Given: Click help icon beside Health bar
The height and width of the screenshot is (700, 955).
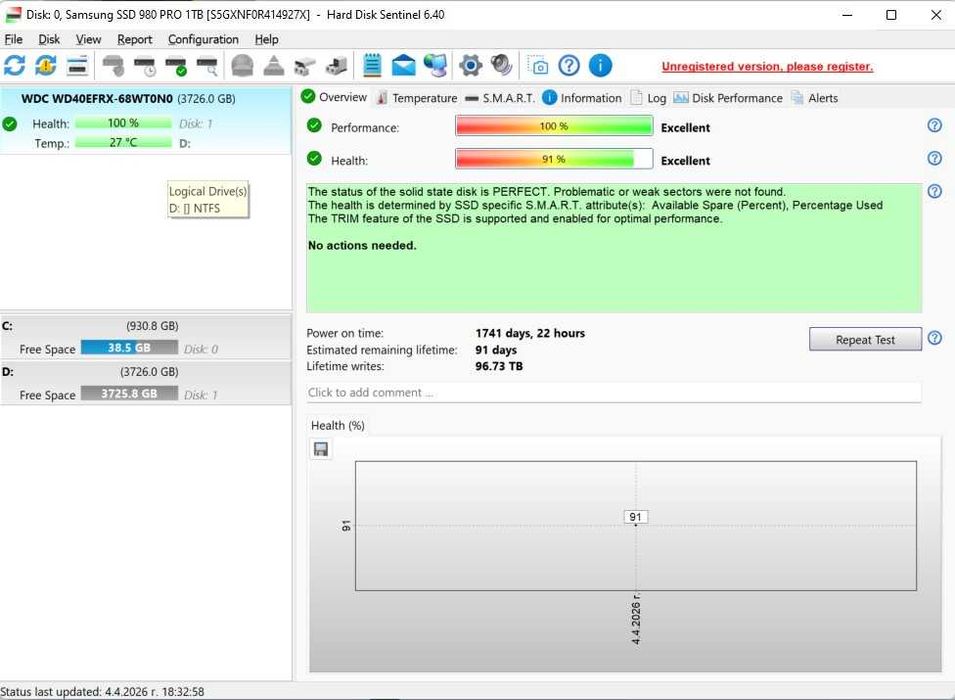Looking at the screenshot, I should point(934,158).
